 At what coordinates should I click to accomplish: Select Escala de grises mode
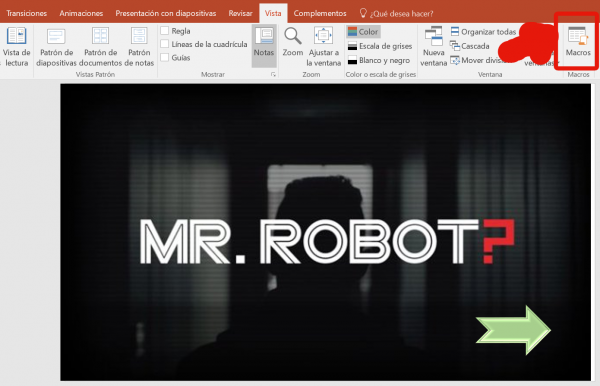point(380,46)
